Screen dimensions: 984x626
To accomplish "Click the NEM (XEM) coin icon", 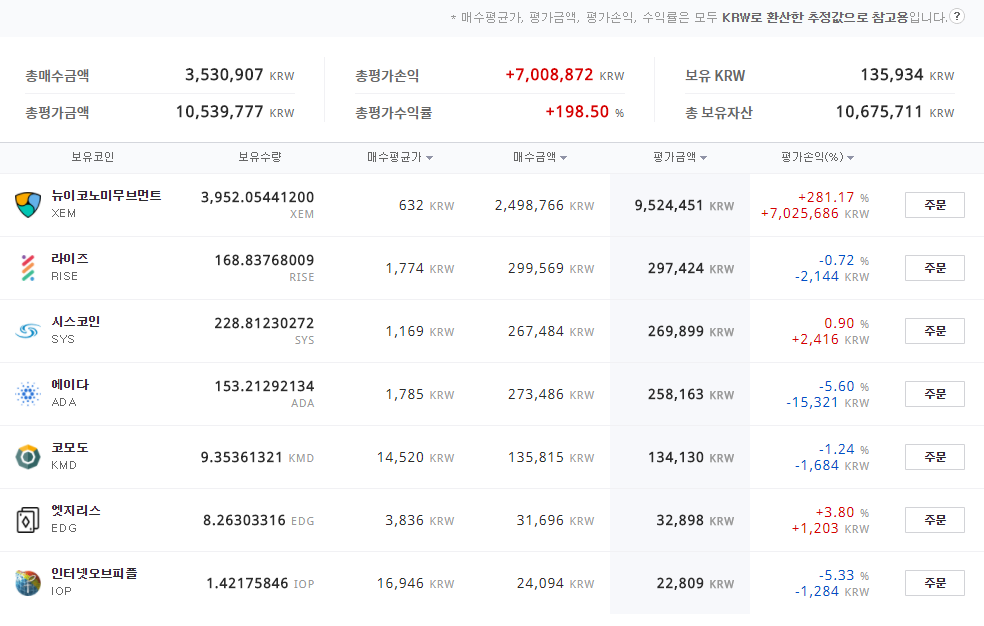I will (26, 205).
